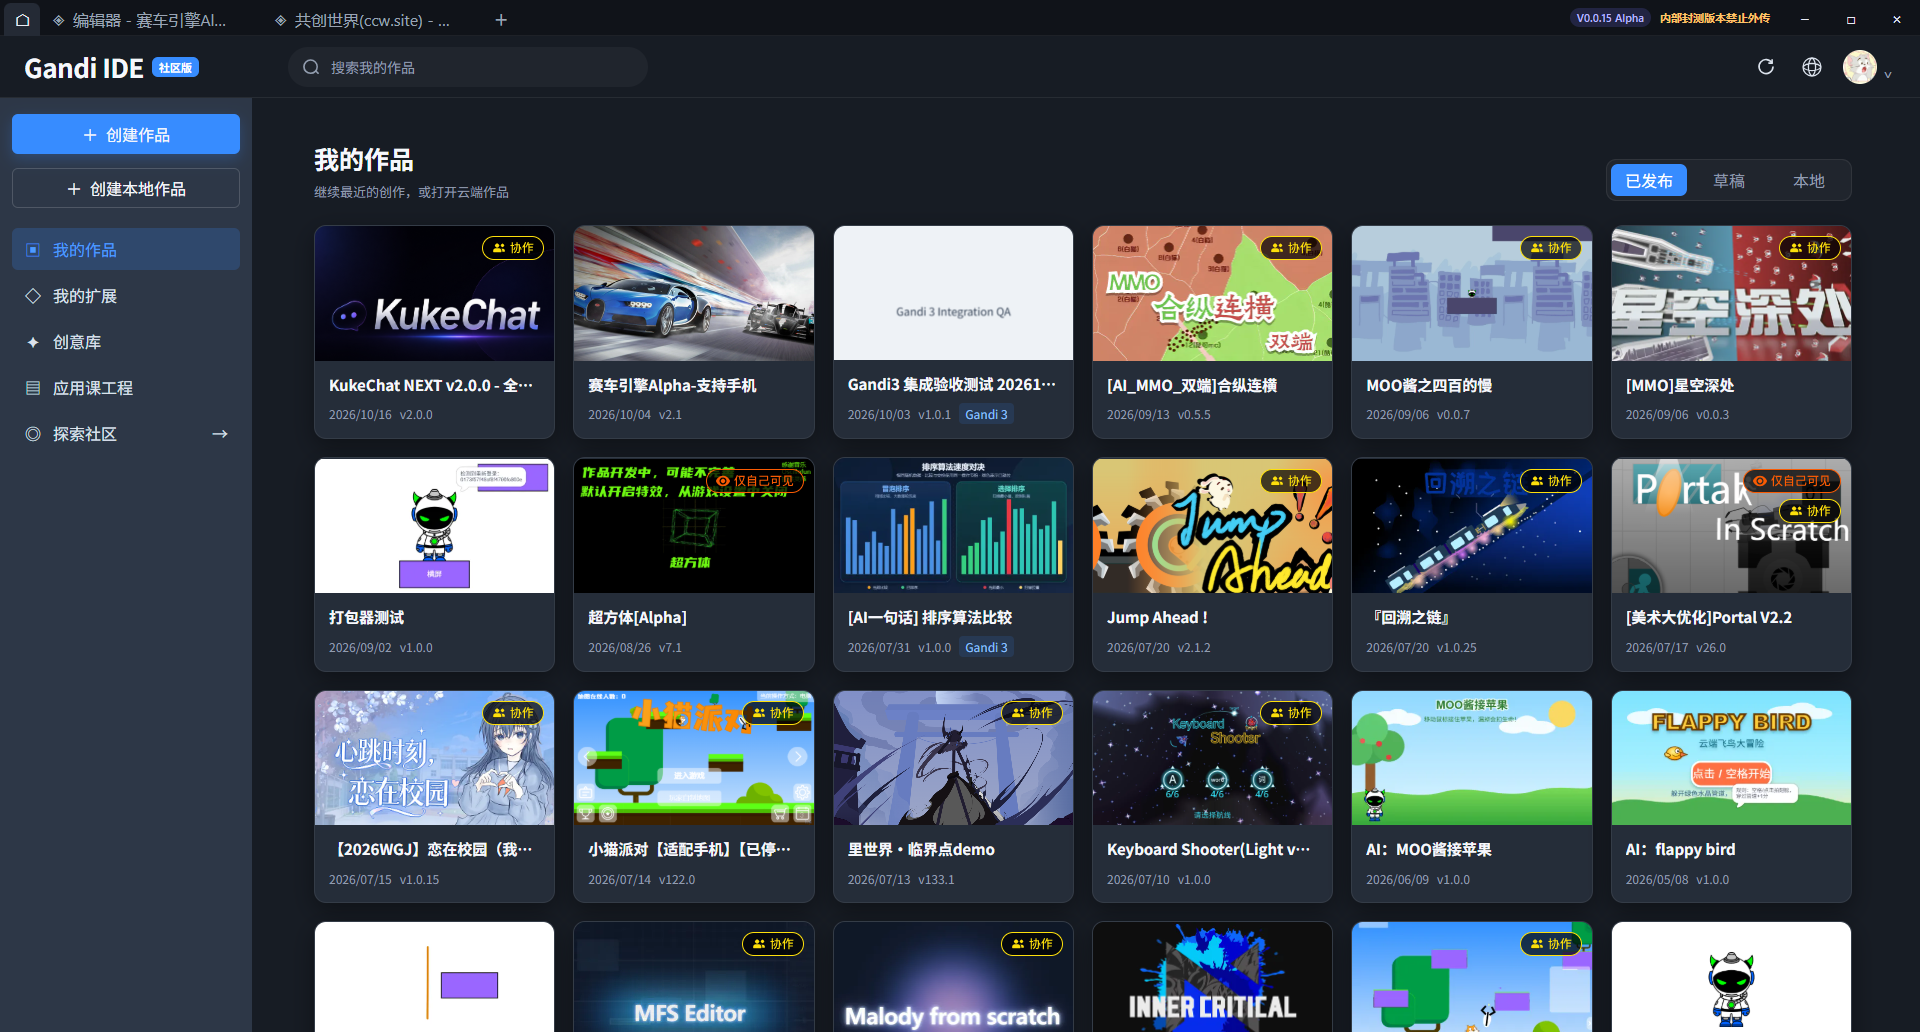1920x1032 pixels.
Task: Focus the 搜索我的作品 search field
Action: (x=468, y=67)
